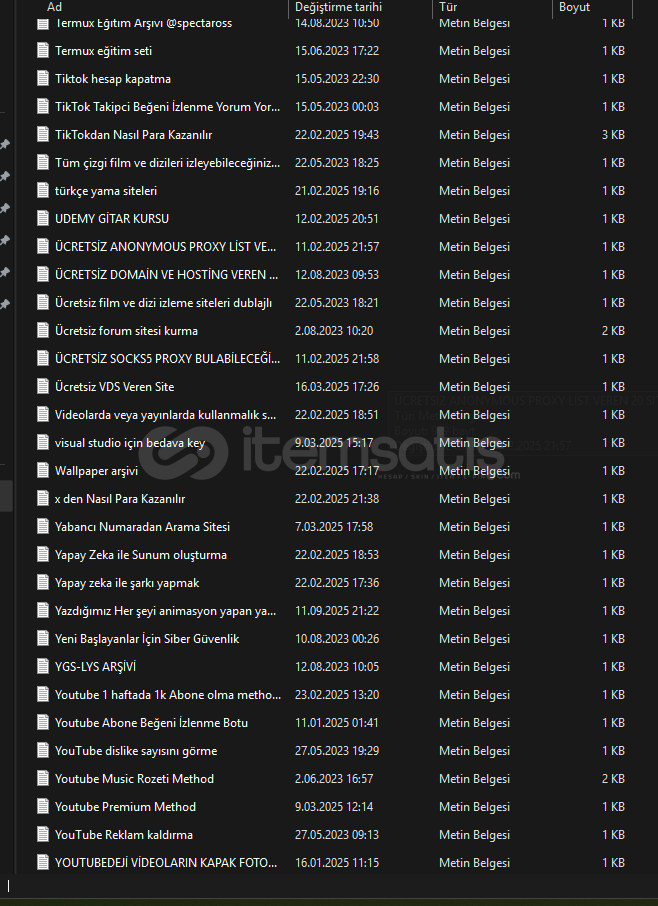Click the visual studio için bedava key icon

pyautogui.click(x=43, y=443)
